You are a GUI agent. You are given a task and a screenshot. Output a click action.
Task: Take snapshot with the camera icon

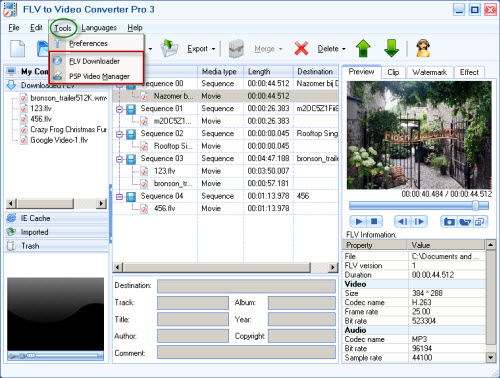pos(449,222)
